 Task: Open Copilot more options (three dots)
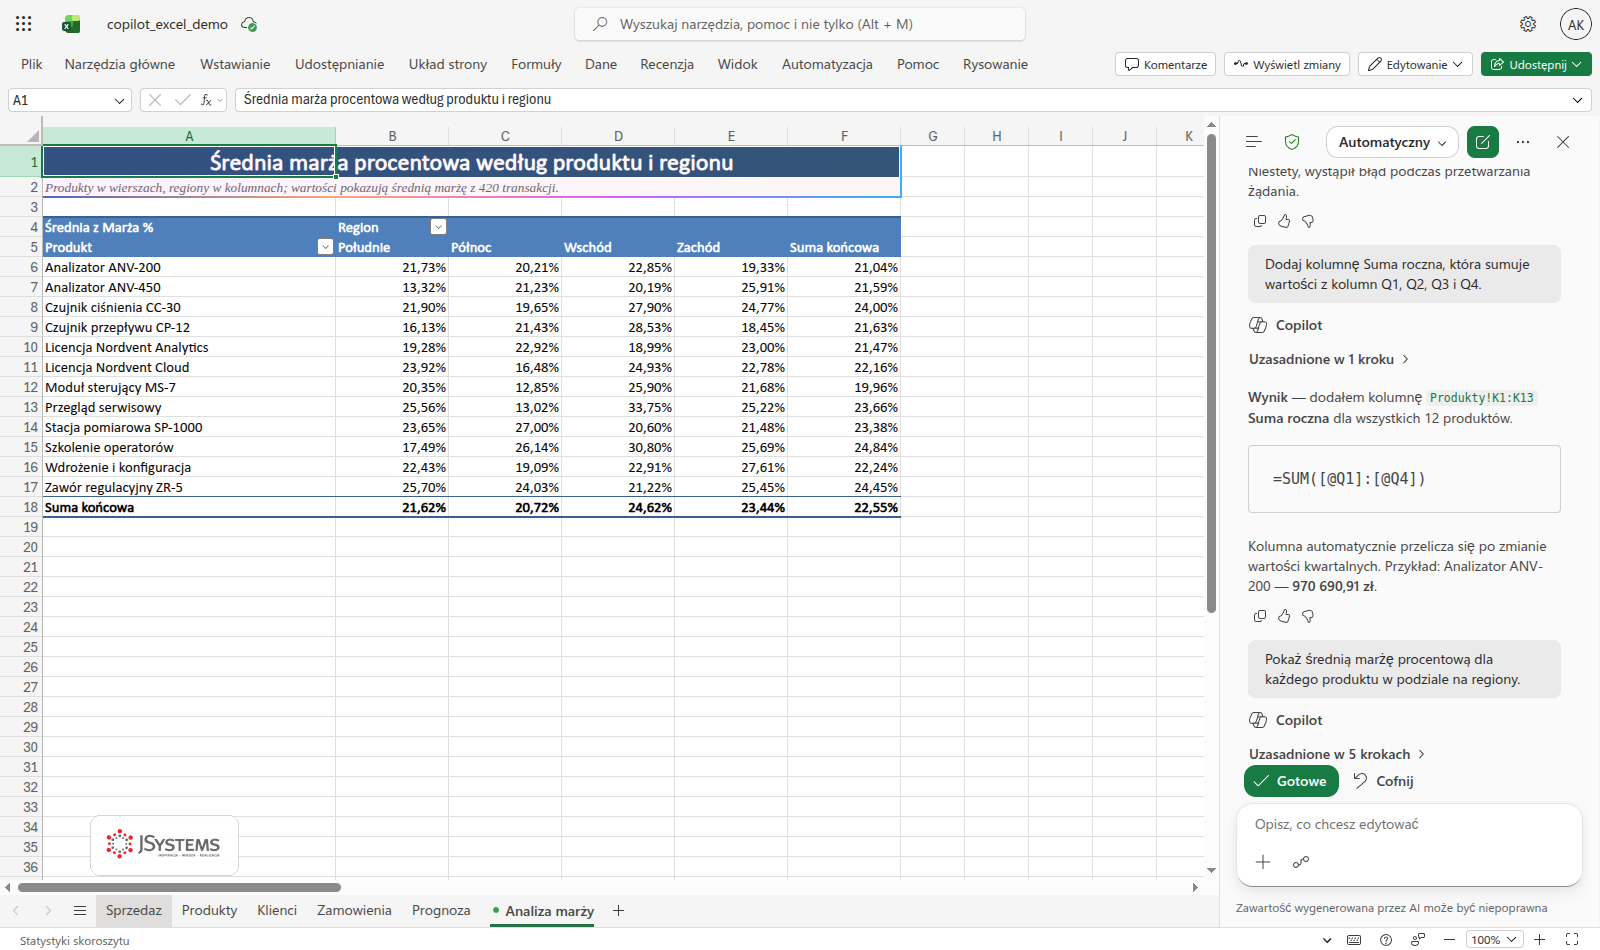pos(1523,142)
